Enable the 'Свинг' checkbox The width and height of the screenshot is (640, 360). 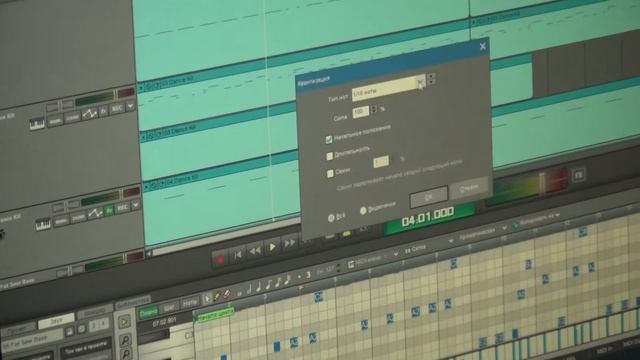tap(330, 173)
